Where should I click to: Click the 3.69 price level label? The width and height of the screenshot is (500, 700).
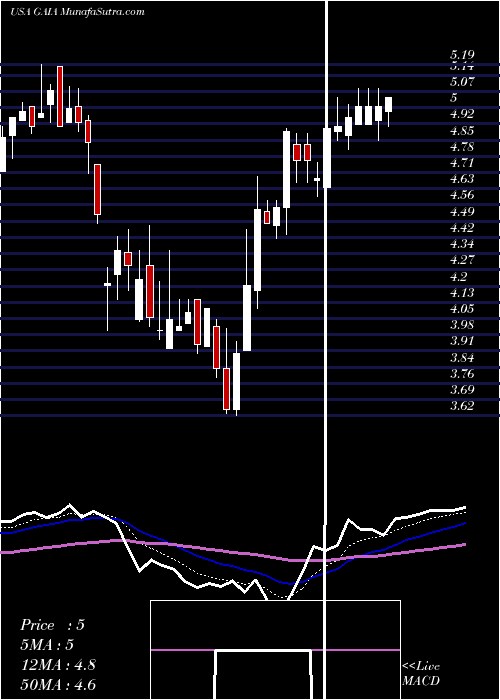[x=462, y=390]
